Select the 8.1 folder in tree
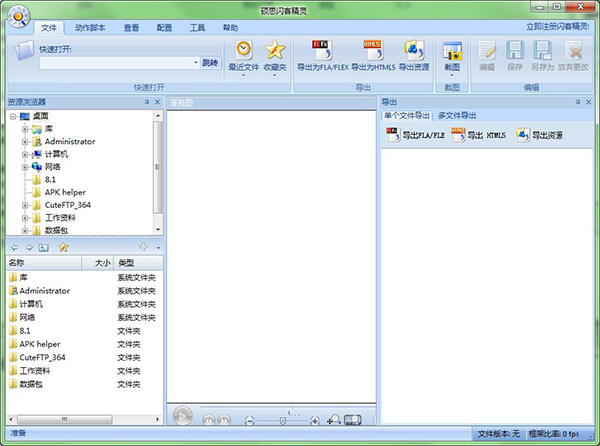The image size is (600, 446). tap(50, 180)
